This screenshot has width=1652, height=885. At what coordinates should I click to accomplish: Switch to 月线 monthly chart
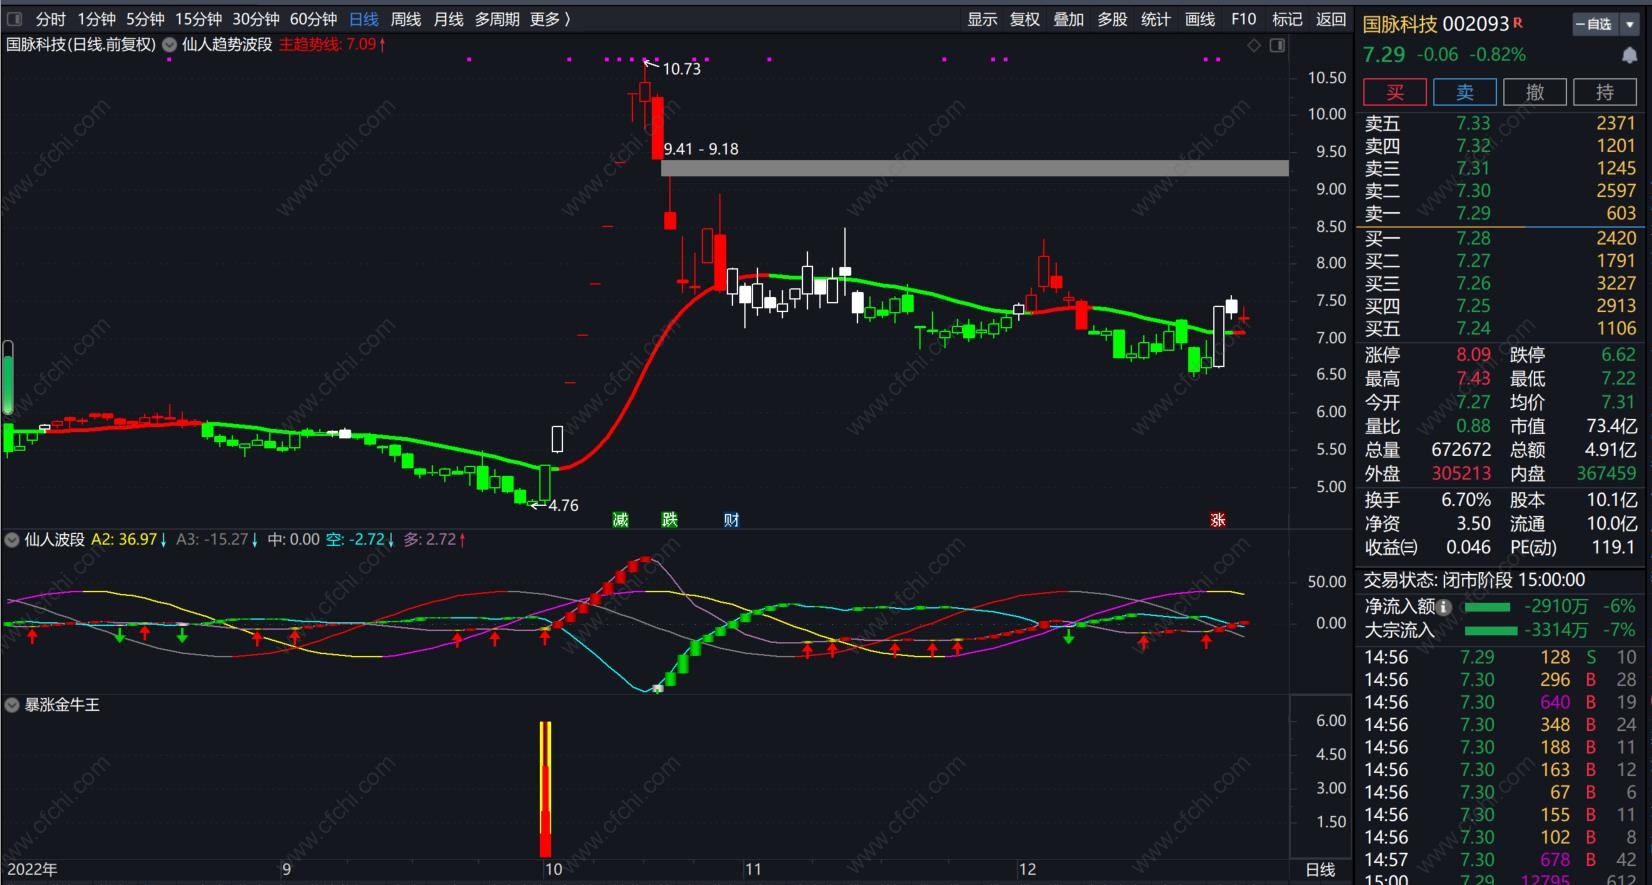pos(448,19)
